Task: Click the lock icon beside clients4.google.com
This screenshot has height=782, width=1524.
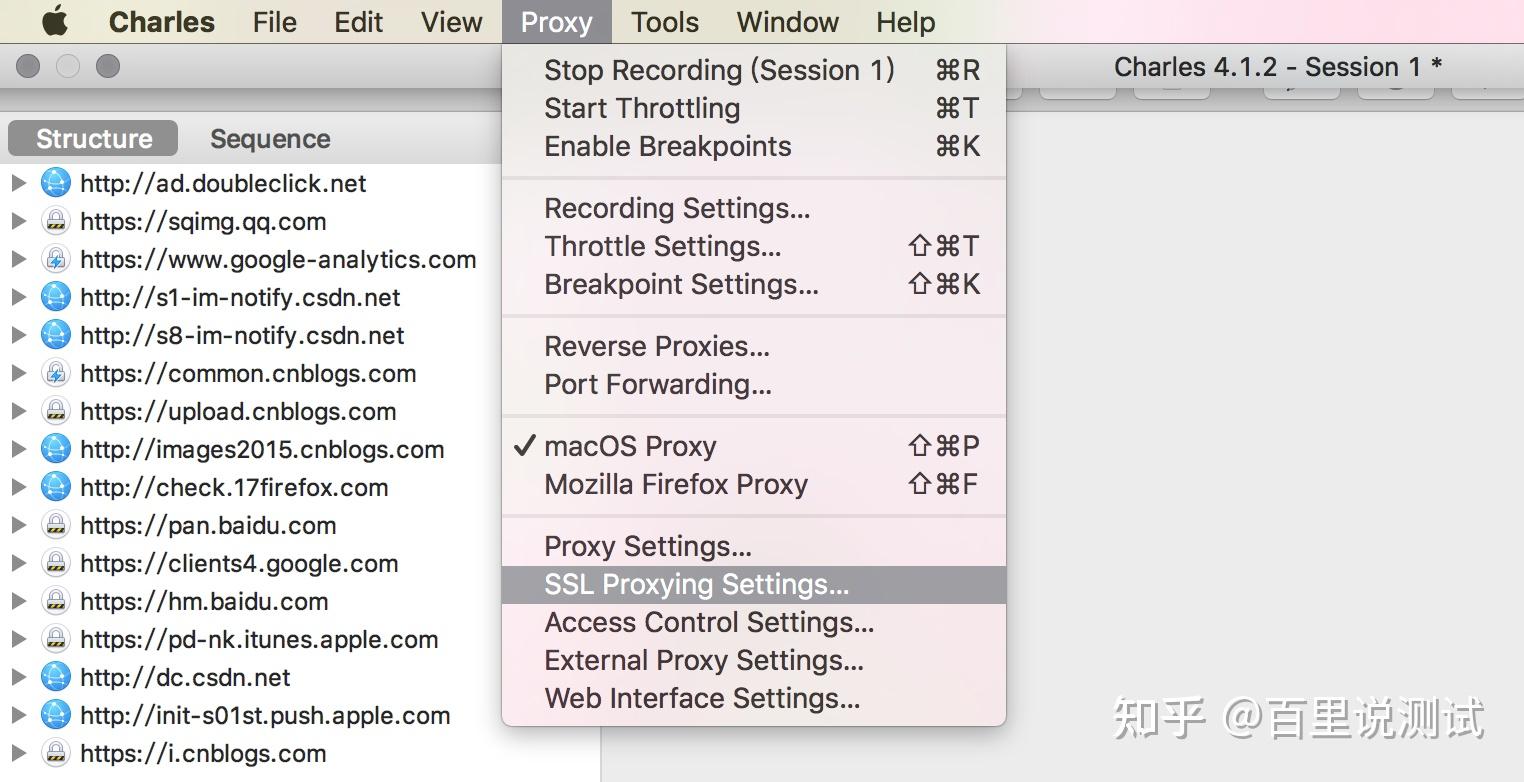Action: (56, 563)
